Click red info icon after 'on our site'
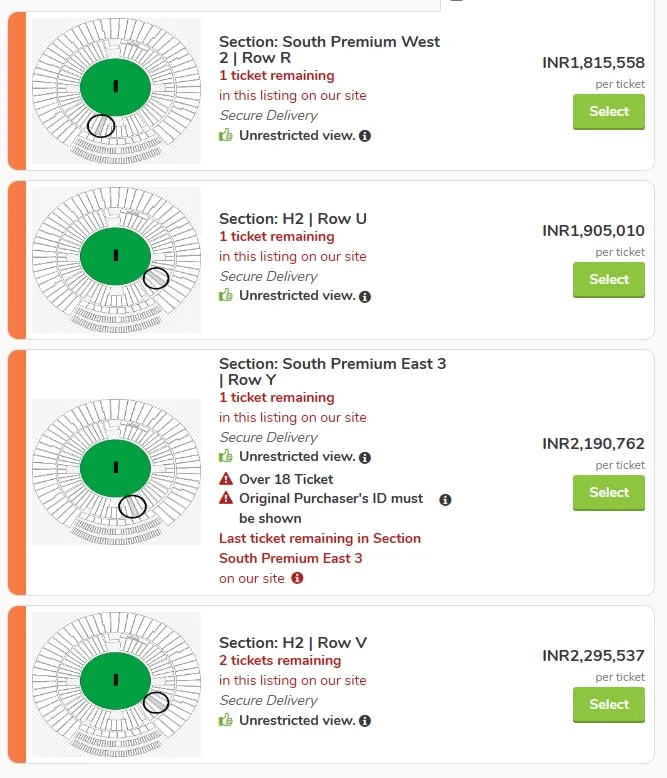Screen dimensions: 667x778 coord(297,578)
